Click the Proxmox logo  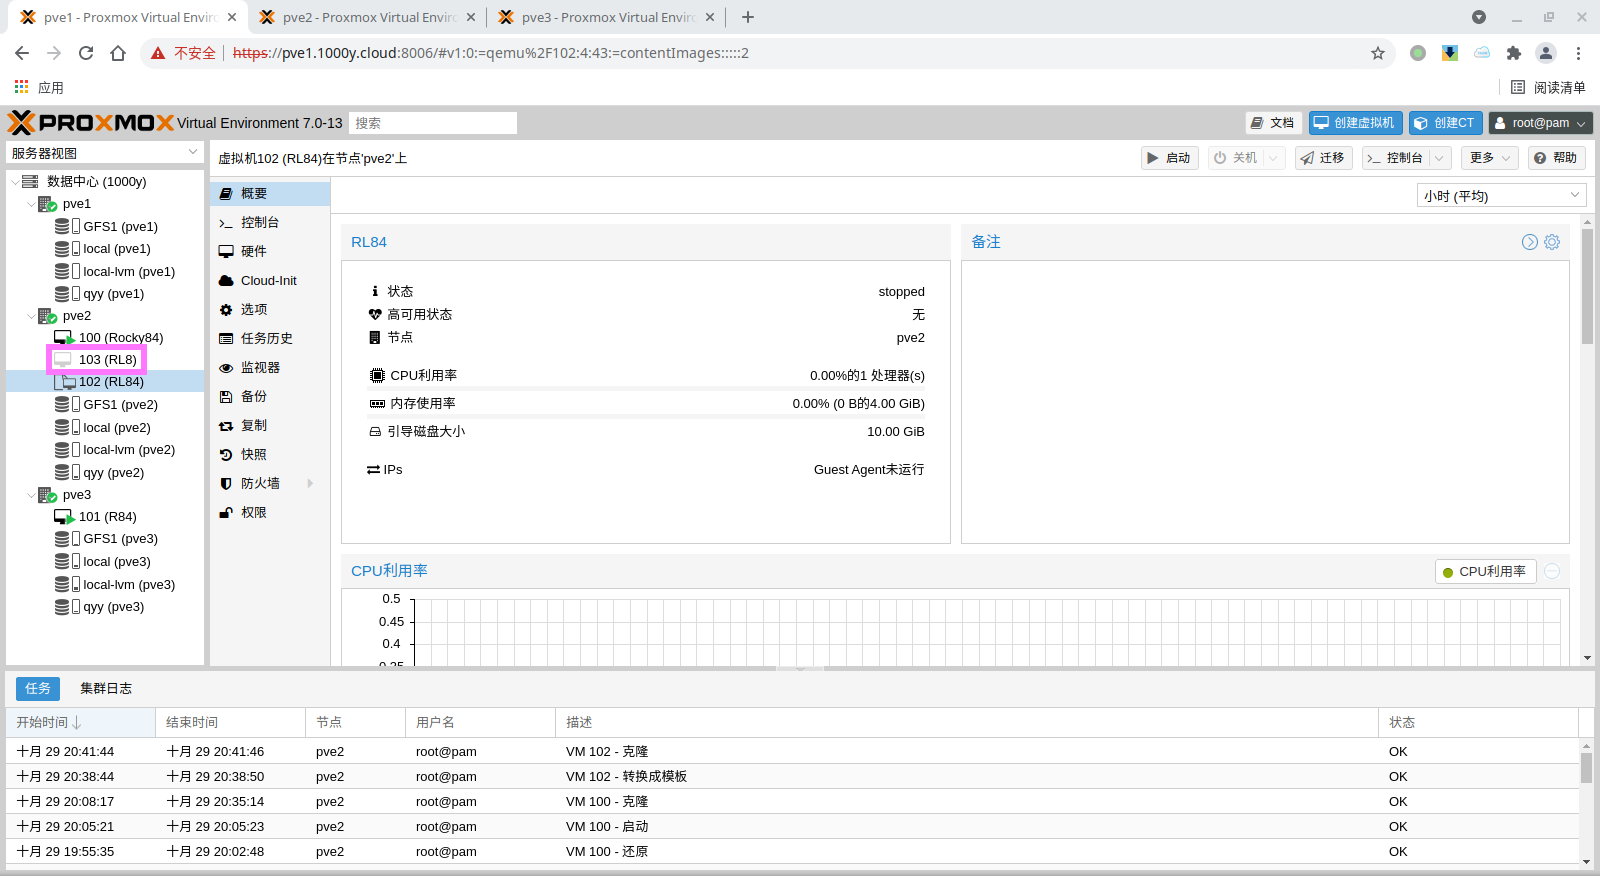coord(91,123)
